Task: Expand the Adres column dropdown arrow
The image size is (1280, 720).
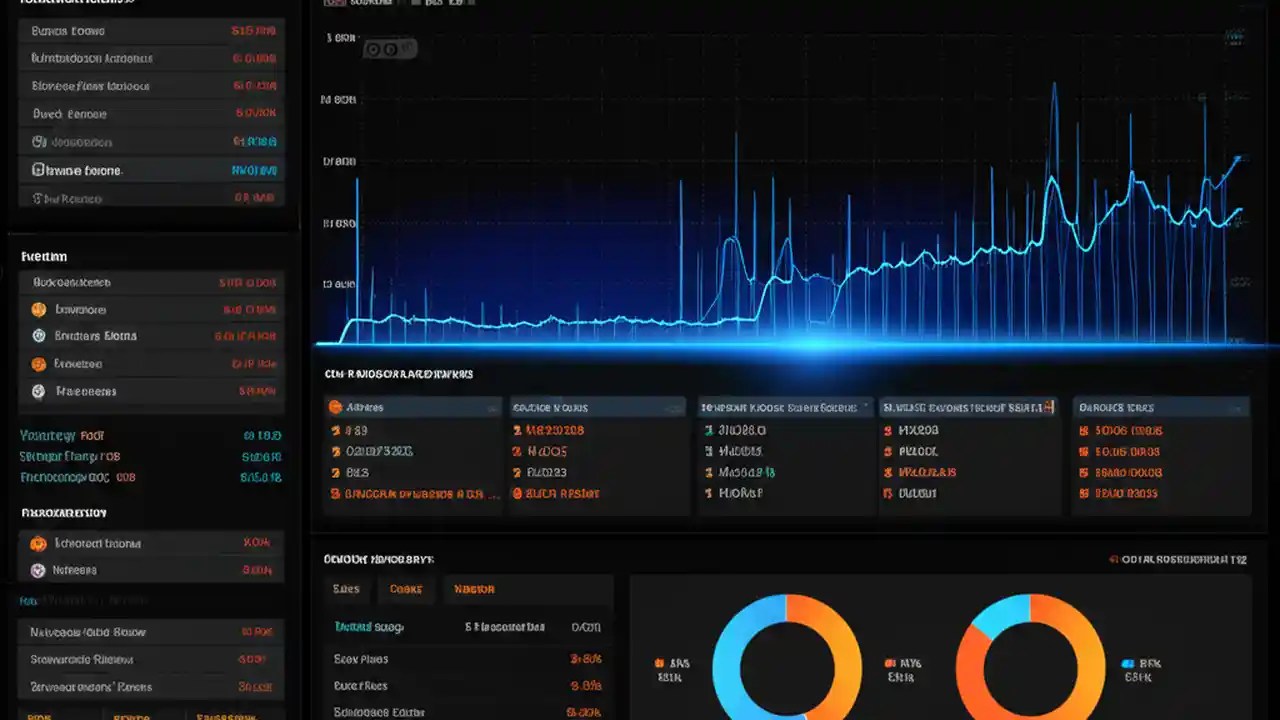Action: click(x=494, y=407)
